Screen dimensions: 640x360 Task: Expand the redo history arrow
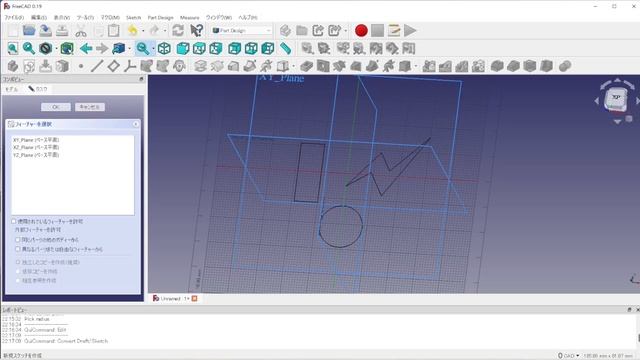point(165,31)
